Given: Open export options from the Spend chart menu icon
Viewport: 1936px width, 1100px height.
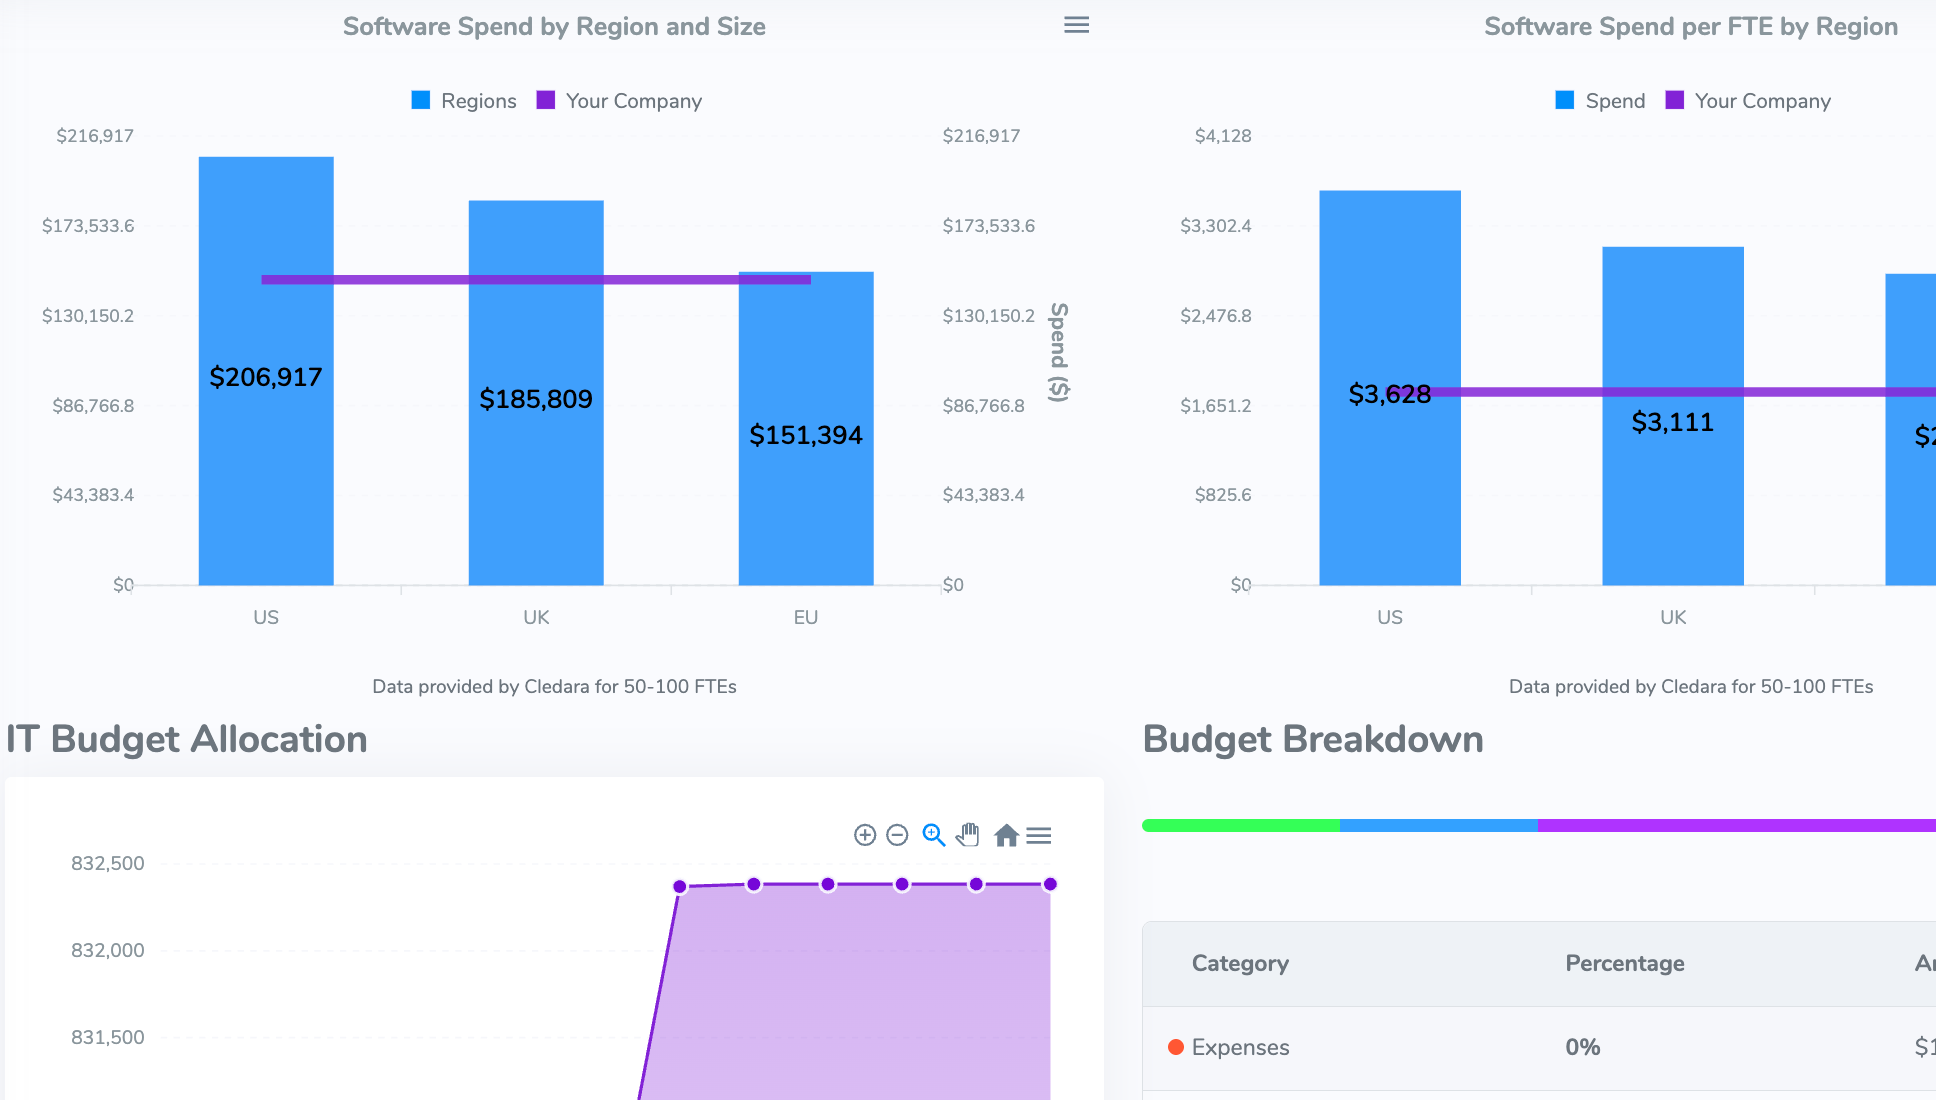Looking at the screenshot, I should (x=1076, y=24).
